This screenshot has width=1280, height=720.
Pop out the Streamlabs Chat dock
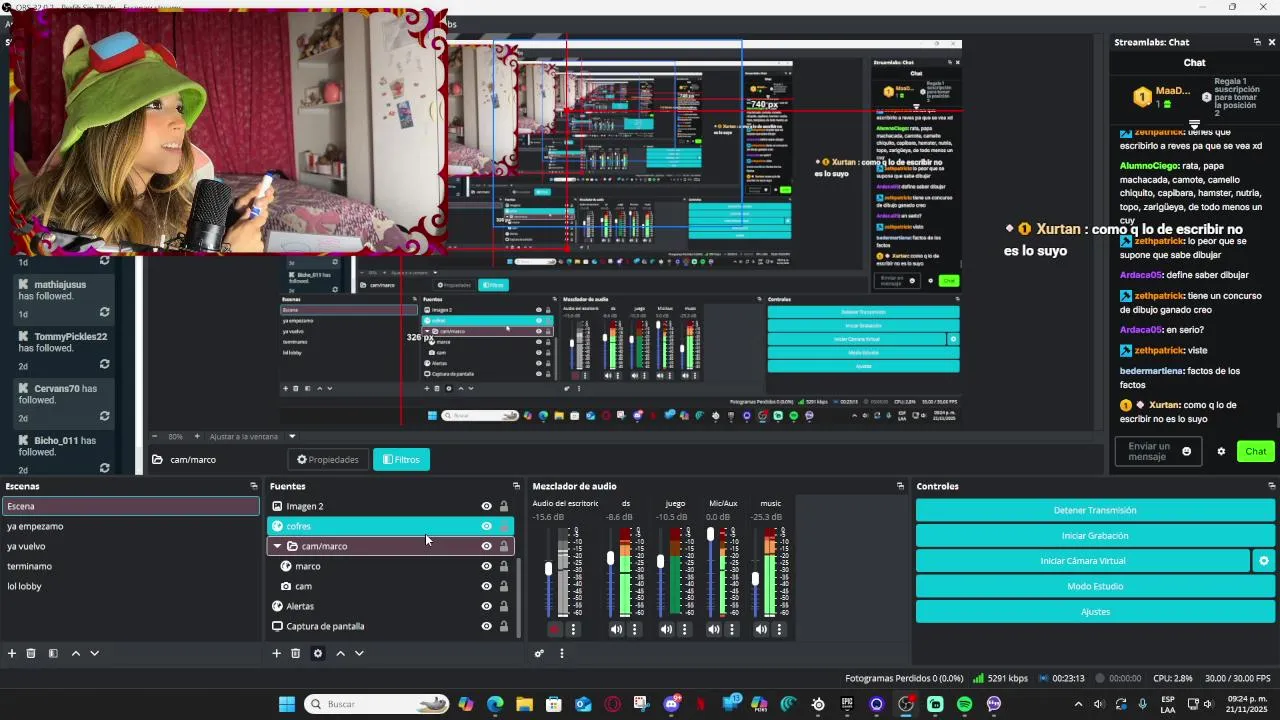click(x=1257, y=42)
